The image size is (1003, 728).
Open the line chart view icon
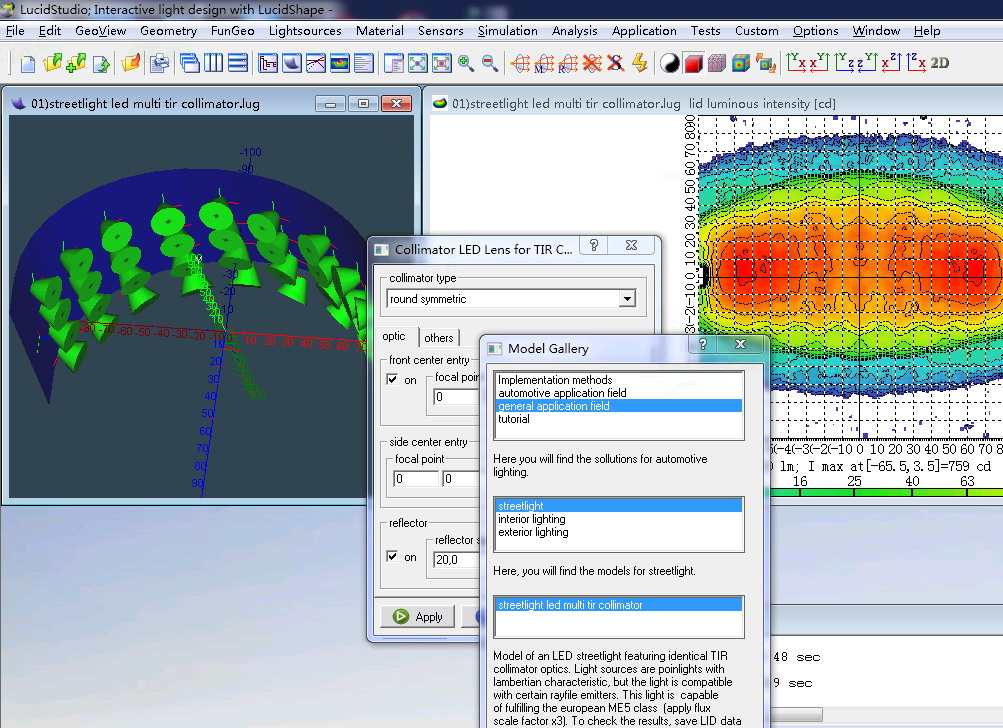(x=315, y=63)
